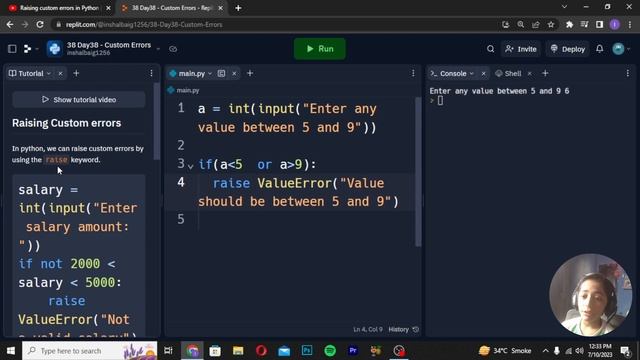This screenshot has height=360, width=640.
Task: Switch to the Shell tab
Action: [x=508, y=73]
